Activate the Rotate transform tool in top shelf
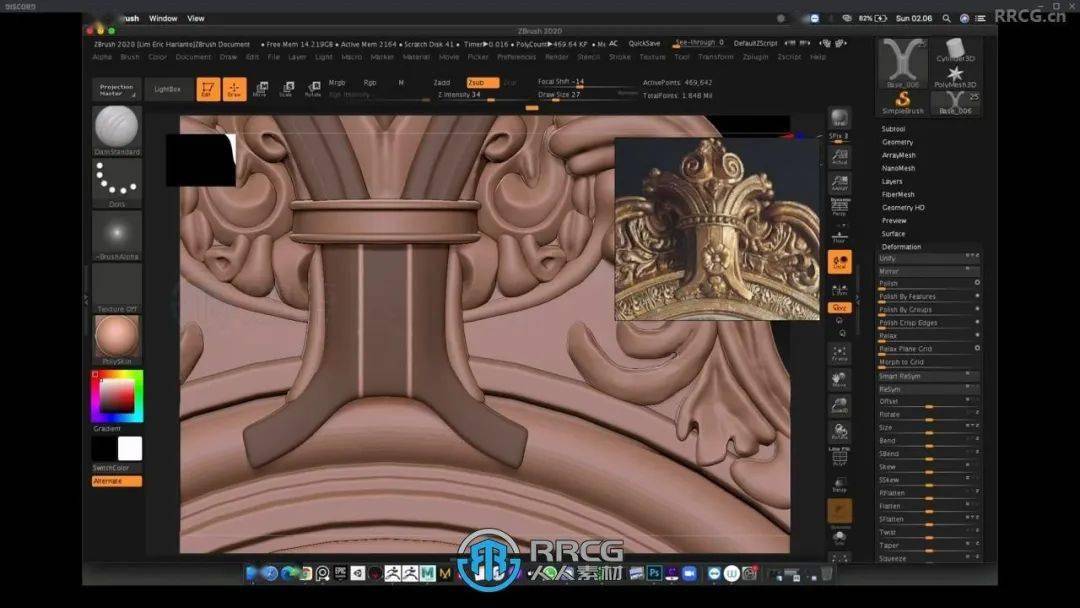The width and height of the screenshot is (1080, 608). pos(313,89)
